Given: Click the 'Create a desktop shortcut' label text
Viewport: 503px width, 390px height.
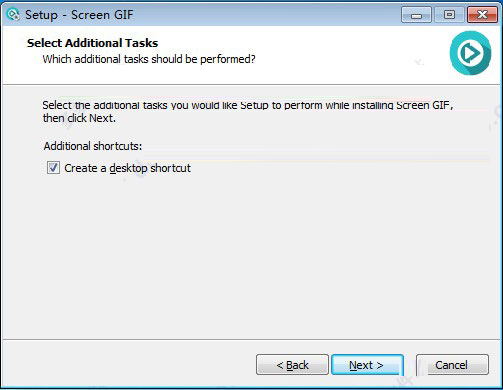Looking at the screenshot, I should (127, 168).
